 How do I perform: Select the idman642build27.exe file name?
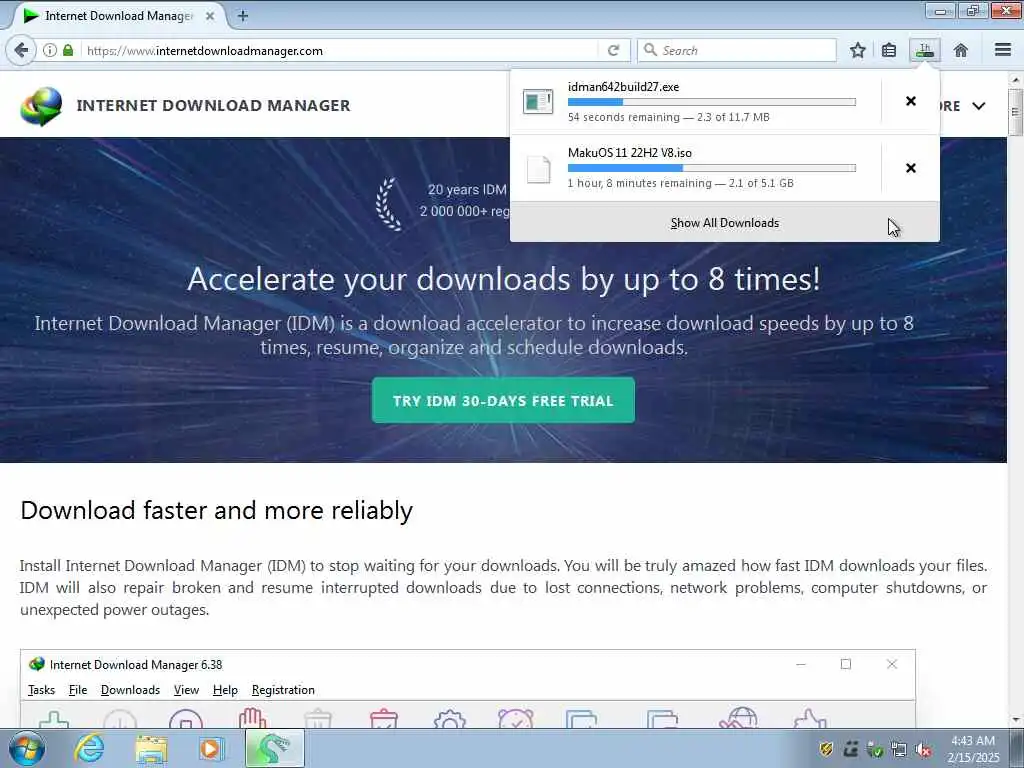(x=624, y=87)
